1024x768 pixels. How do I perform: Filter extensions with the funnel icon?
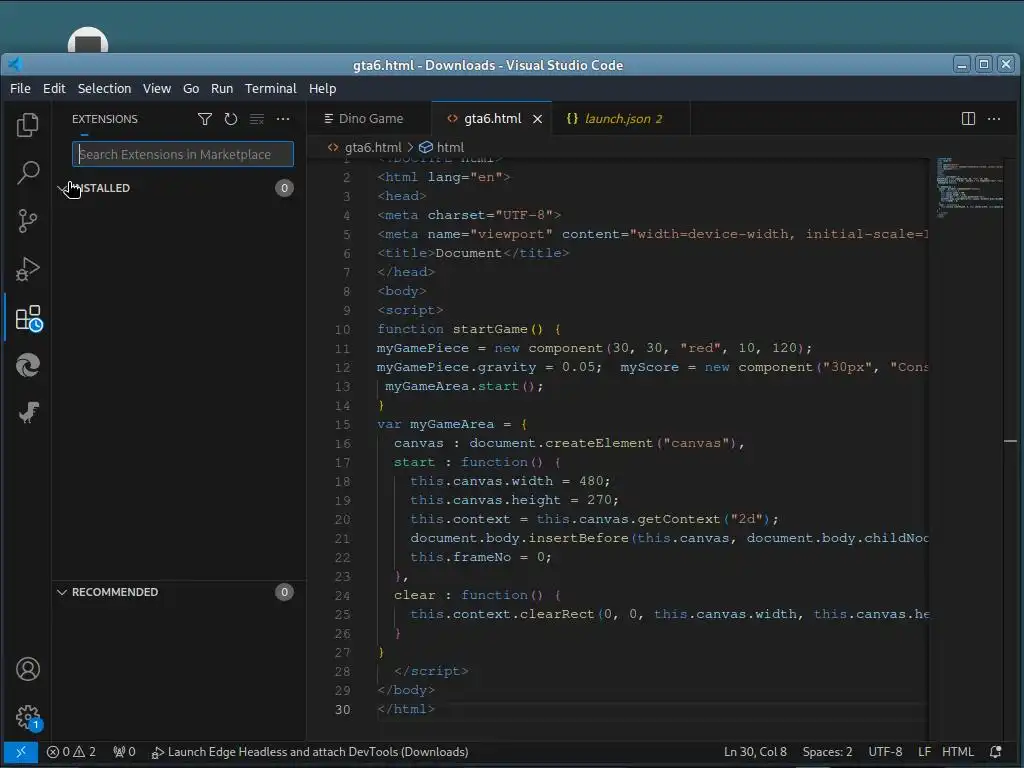tap(204, 119)
